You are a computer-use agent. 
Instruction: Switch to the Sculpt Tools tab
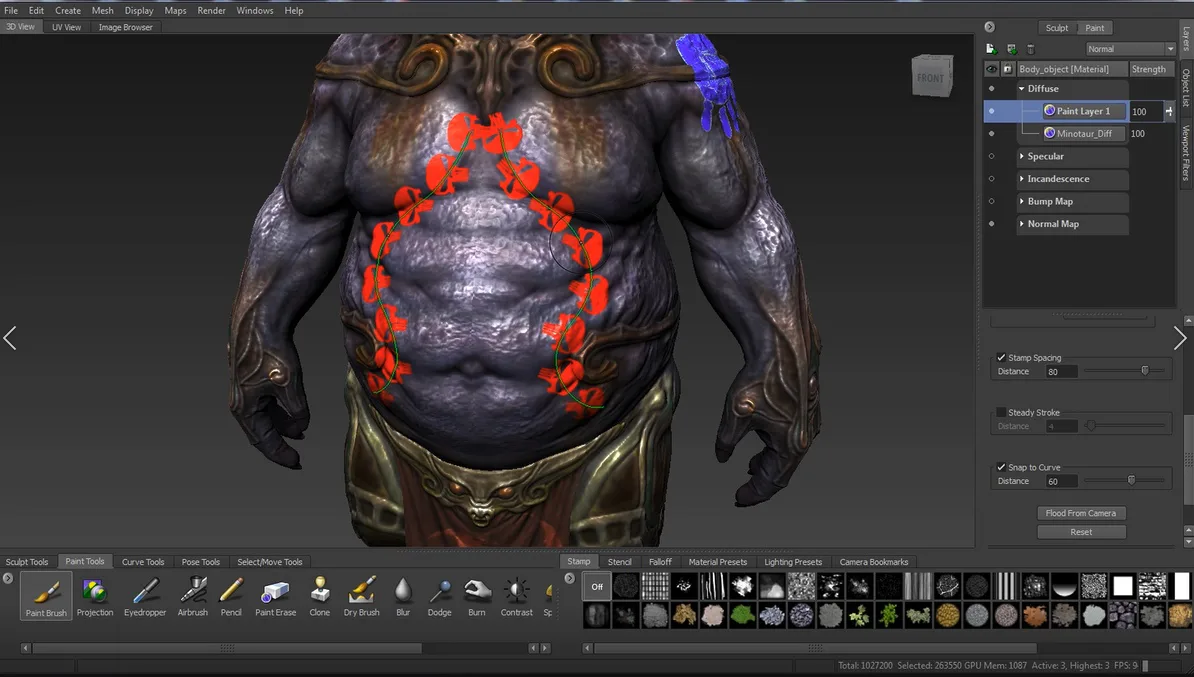pyautogui.click(x=27, y=562)
